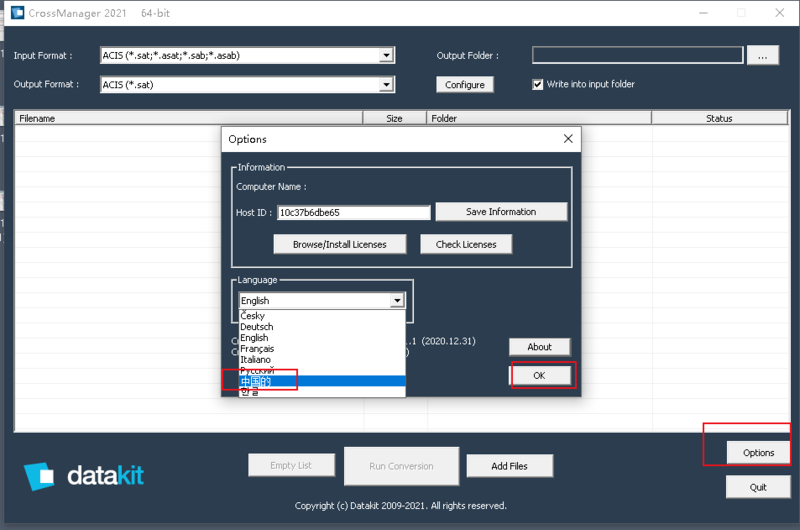The height and width of the screenshot is (530, 800).
Task: Click the Run Conversion button
Action: click(x=402, y=466)
